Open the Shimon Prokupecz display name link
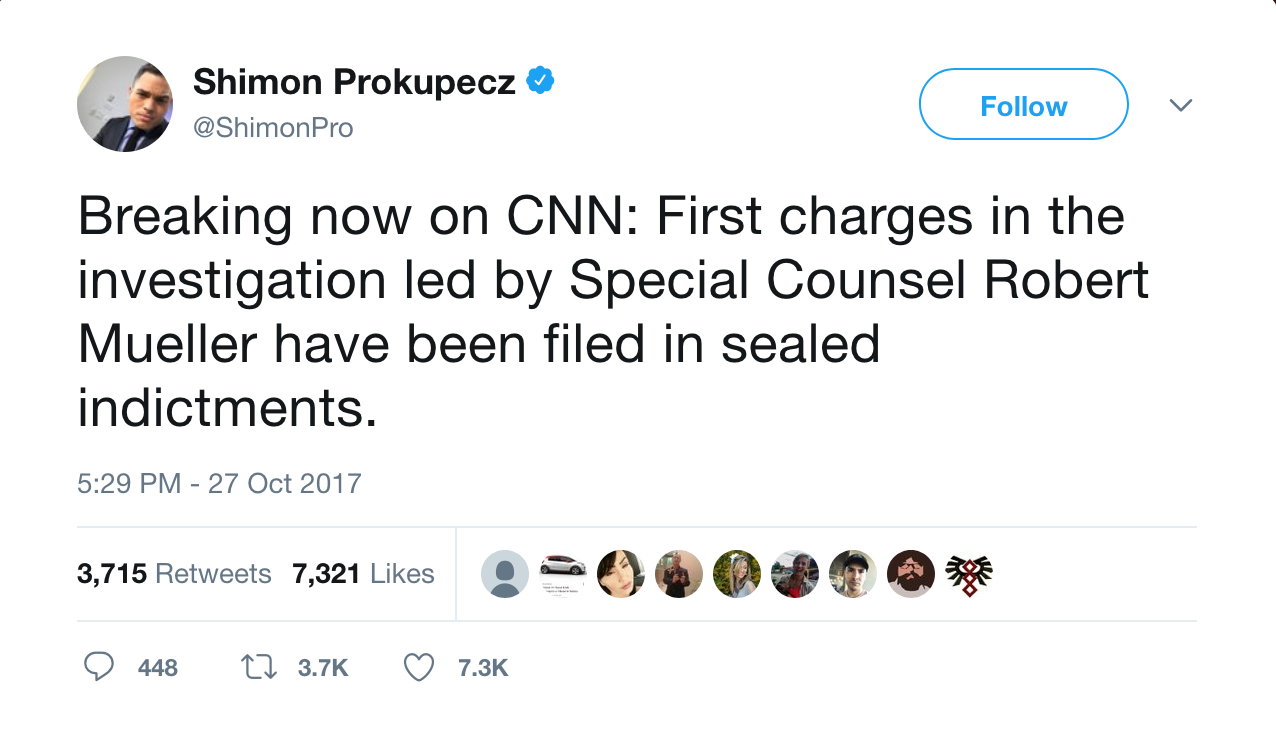The height and width of the screenshot is (732, 1276). tap(354, 82)
